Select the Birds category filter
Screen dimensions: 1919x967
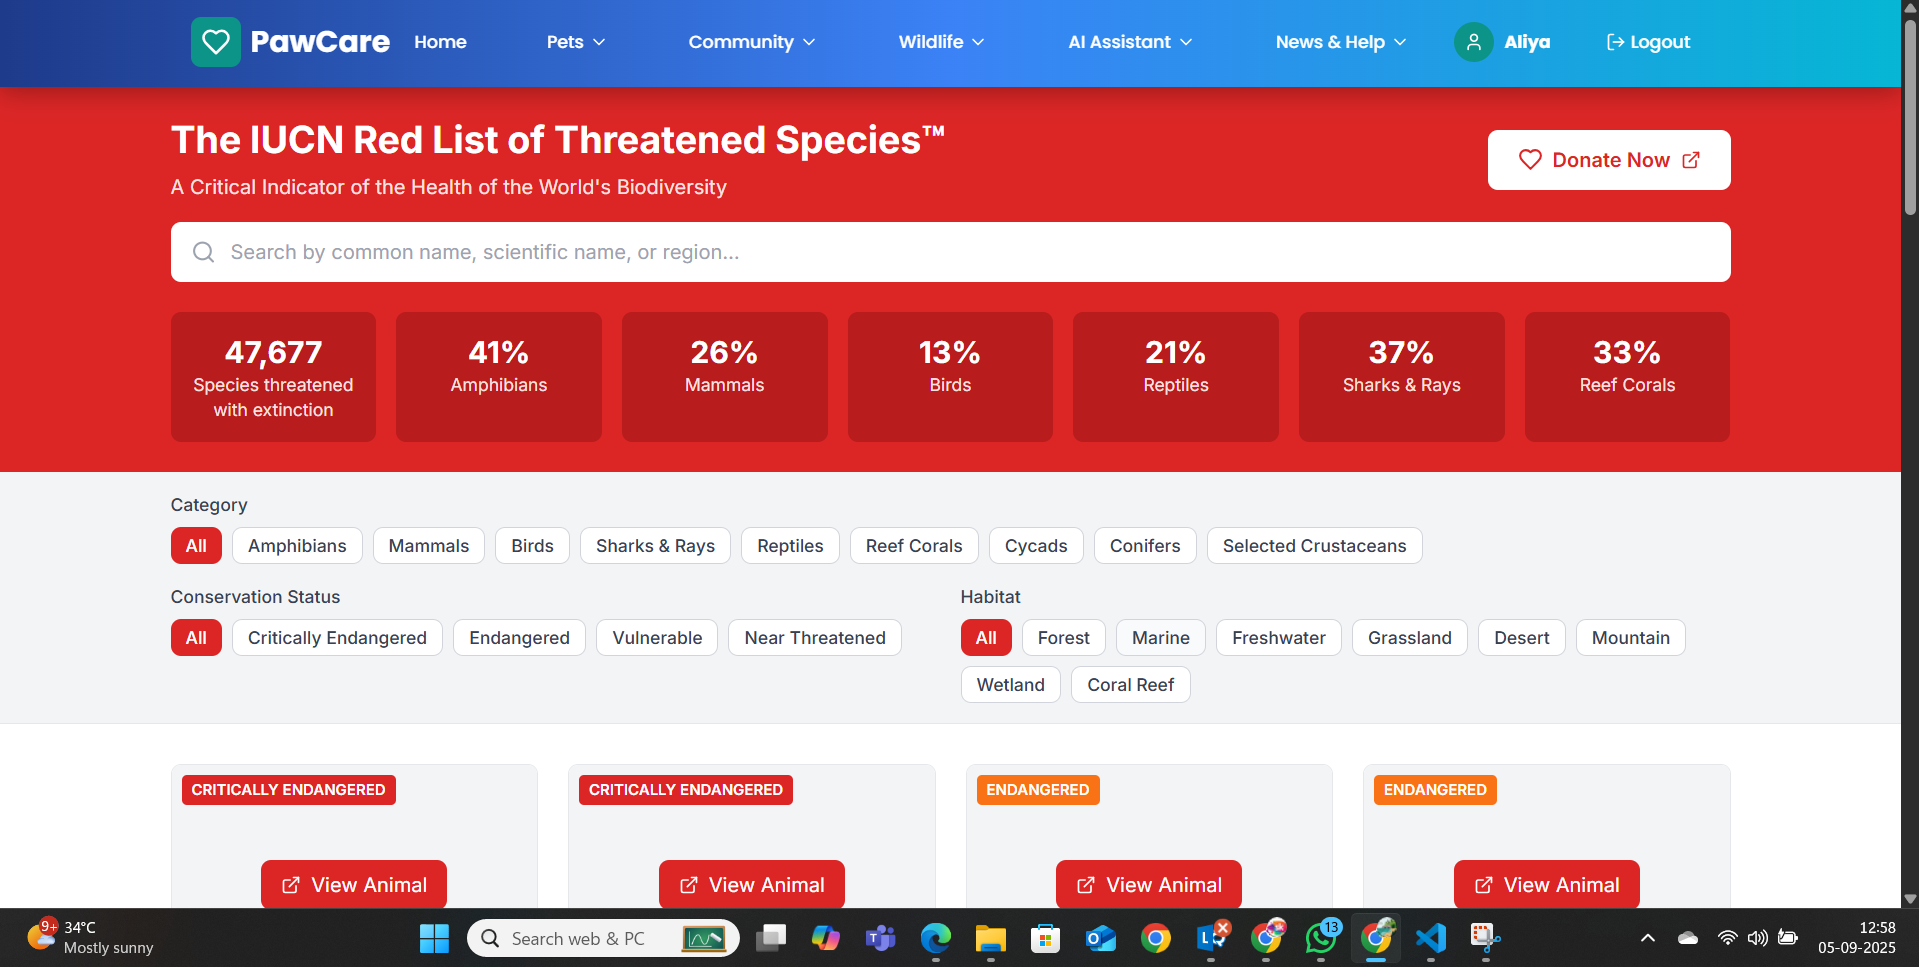(x=532, y=546)
